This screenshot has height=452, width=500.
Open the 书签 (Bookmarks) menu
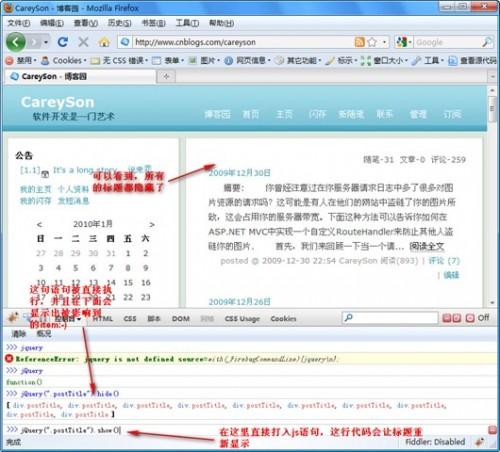click(x=154, y=23)
